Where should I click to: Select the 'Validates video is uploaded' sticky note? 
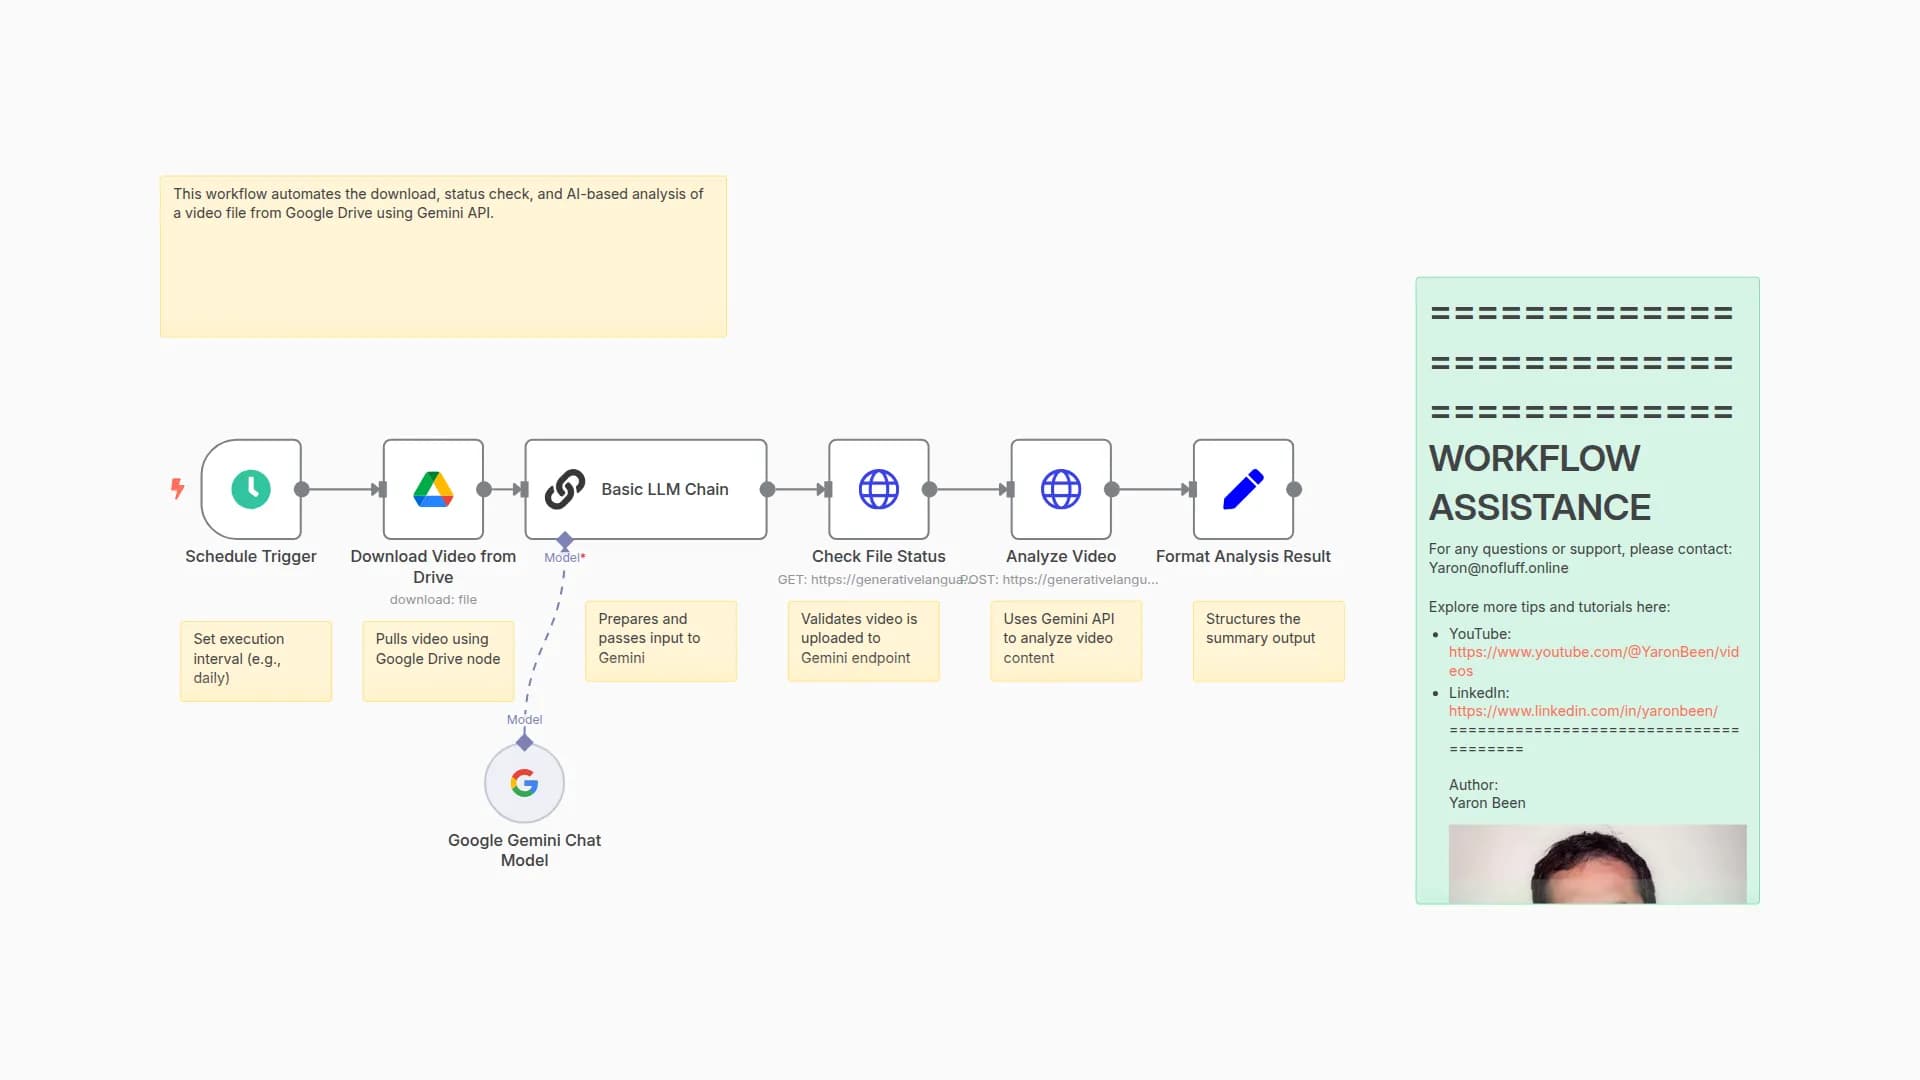pyautogui.click(x=863, y=641)
